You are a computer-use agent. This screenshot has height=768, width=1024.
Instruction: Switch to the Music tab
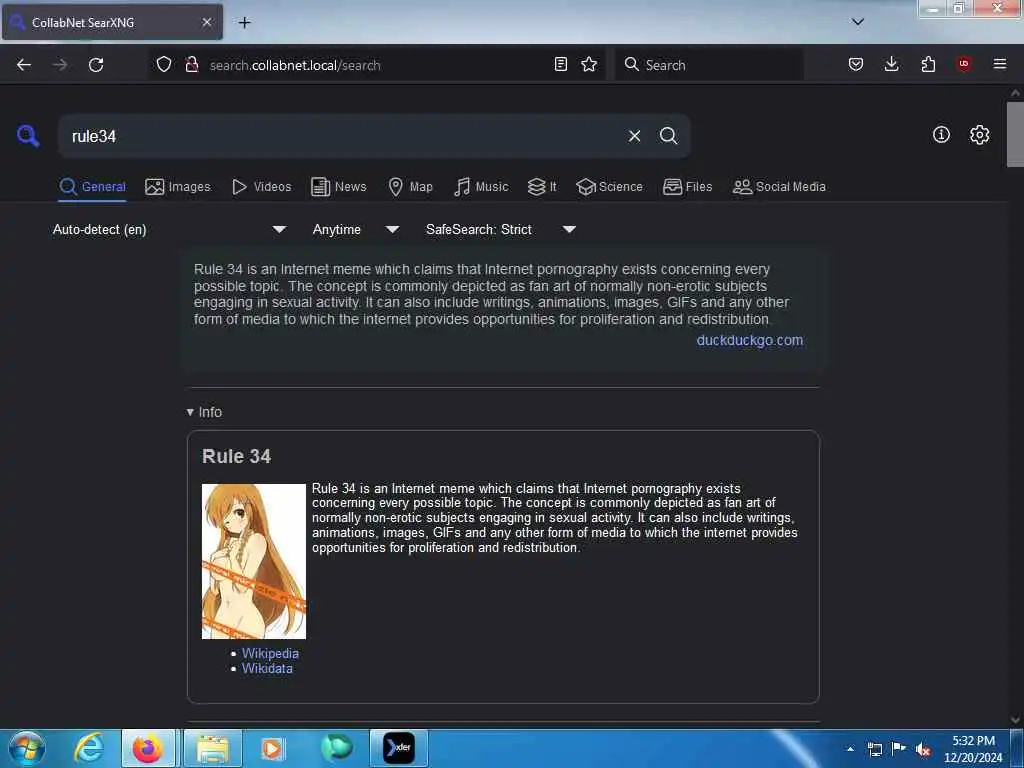[x=481, y=187]
